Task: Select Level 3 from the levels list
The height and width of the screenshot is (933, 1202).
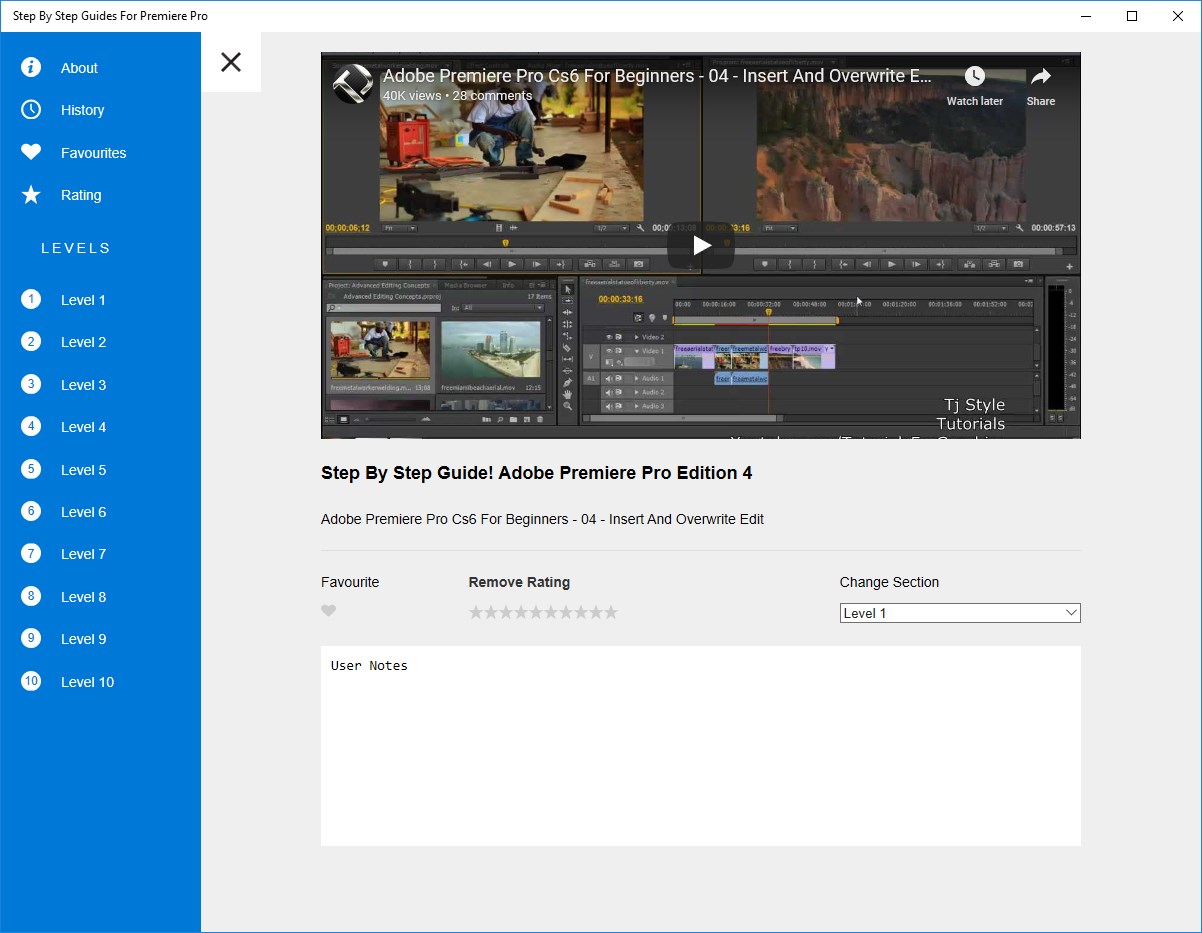Action: click(x=83, y=385)
